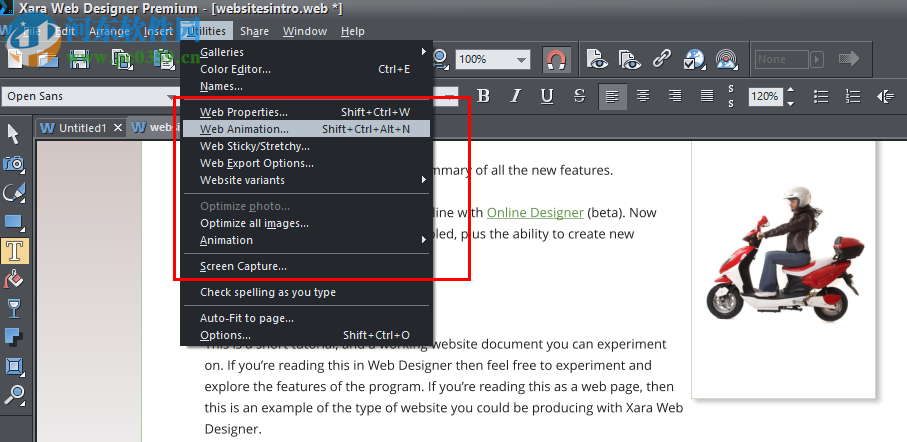Choose Web Properties menu item
This screenshot has width=907, height=442.
pos(307,112)
